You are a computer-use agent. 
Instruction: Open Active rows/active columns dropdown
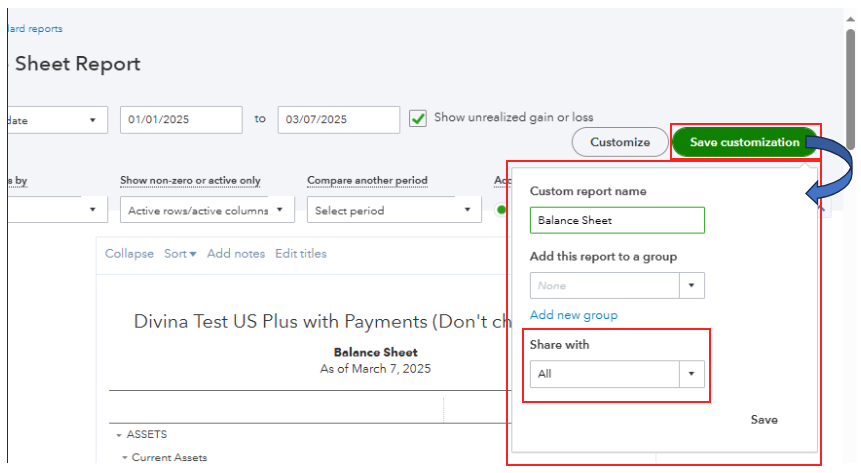(x=207, y=211)
